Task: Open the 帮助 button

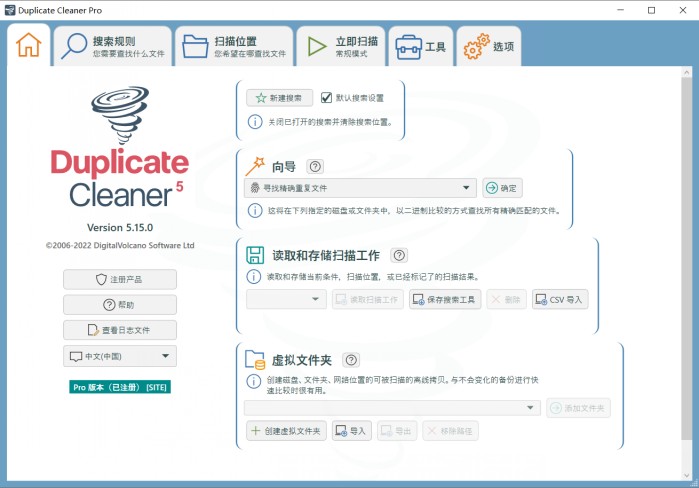Action: [x=120, y=305]
